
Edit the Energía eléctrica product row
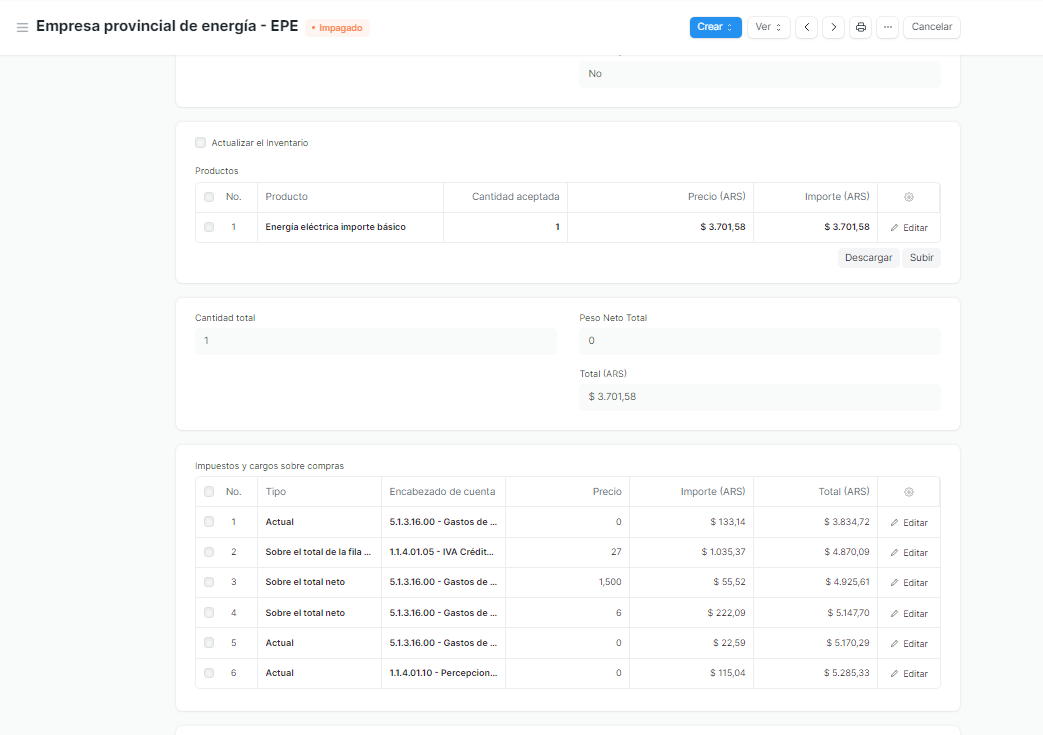(909, 227)
